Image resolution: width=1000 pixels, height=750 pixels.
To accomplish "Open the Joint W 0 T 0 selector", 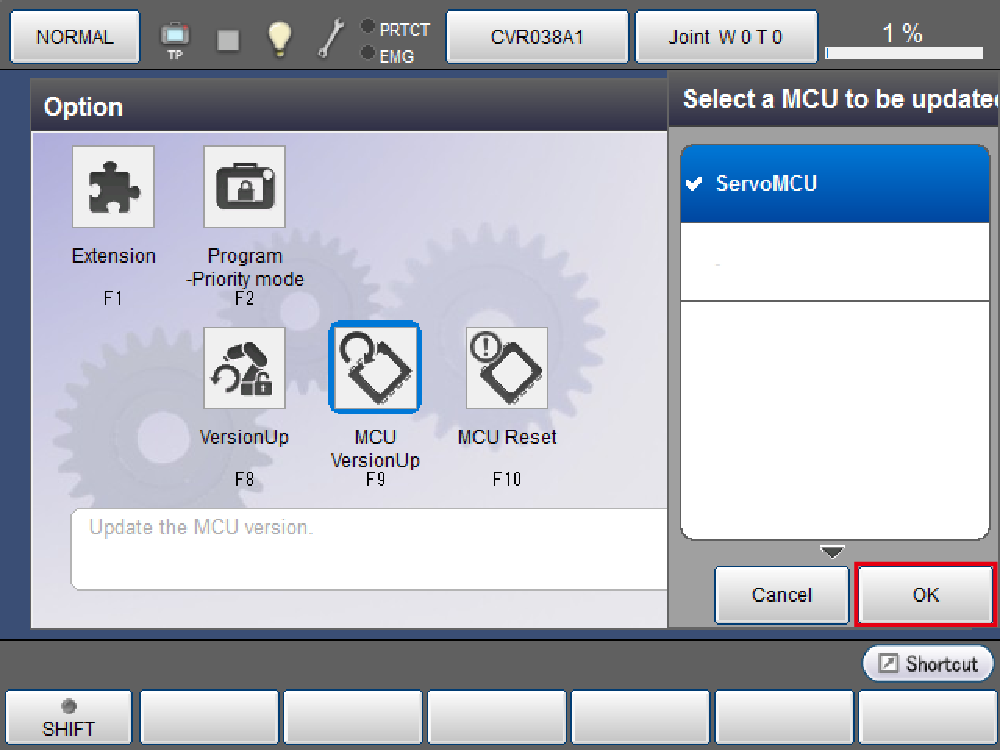I will (726, 38).
